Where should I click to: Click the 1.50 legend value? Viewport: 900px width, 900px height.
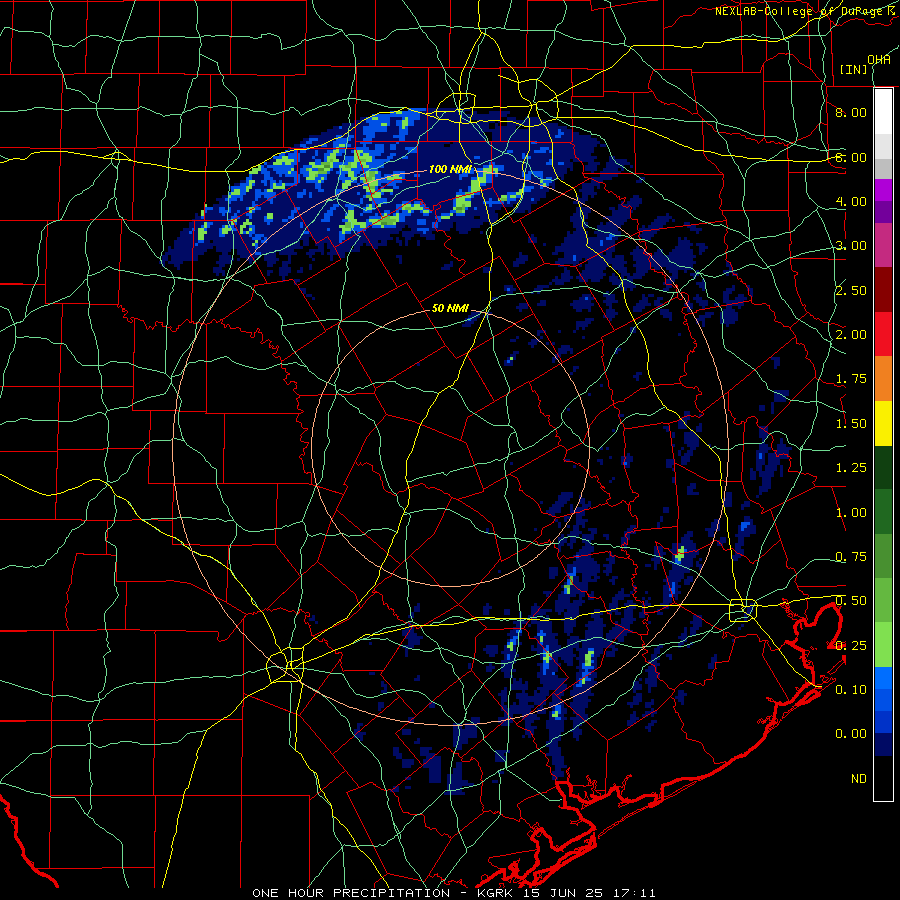pyautogui.click(x=851, y=424)
